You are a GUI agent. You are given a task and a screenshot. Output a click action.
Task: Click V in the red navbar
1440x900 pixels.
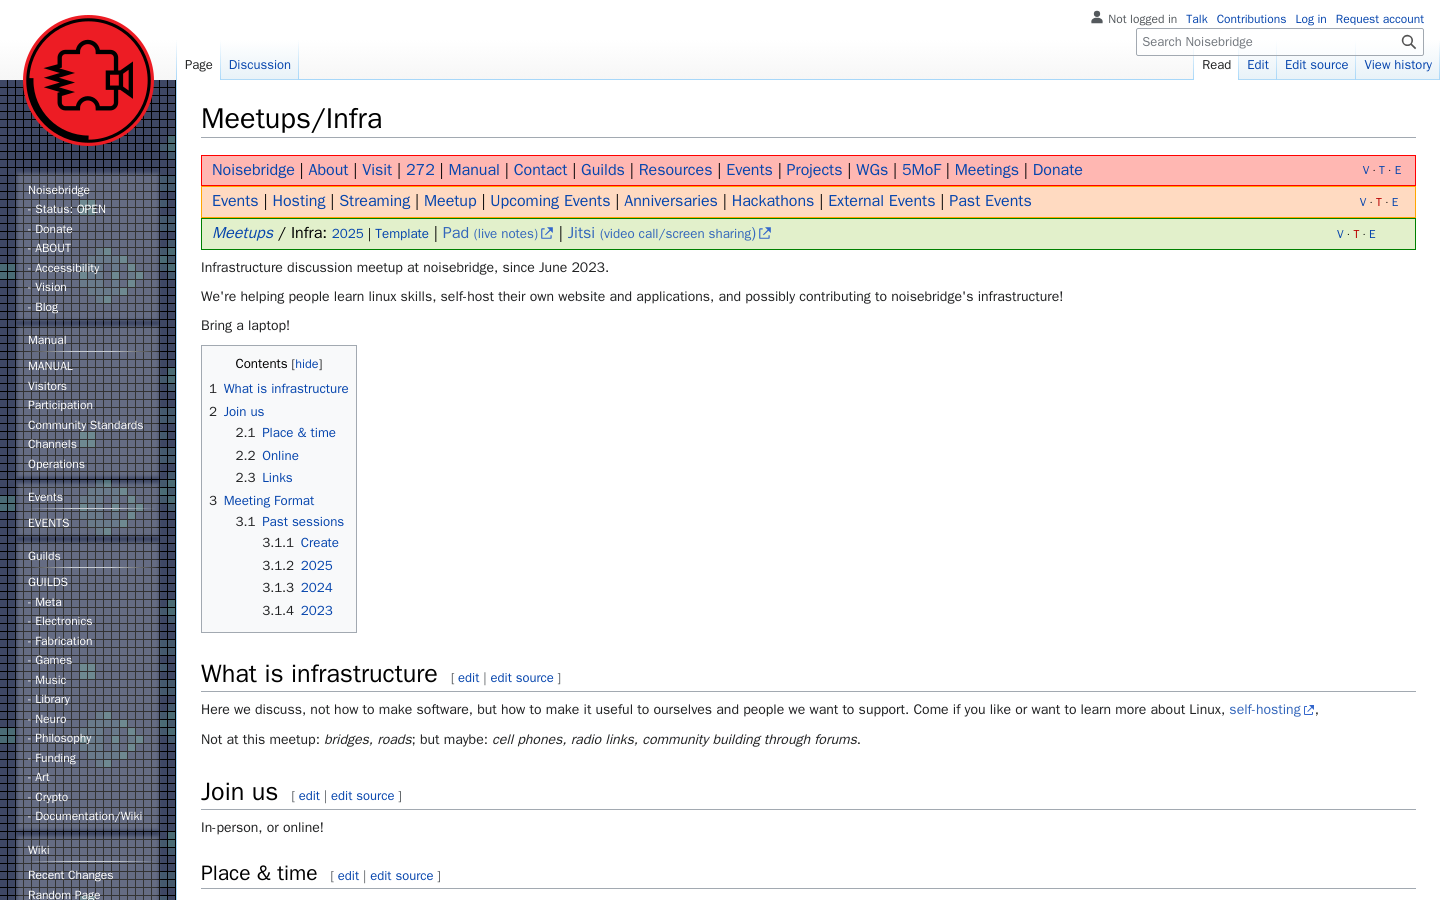pos(1366,171)
